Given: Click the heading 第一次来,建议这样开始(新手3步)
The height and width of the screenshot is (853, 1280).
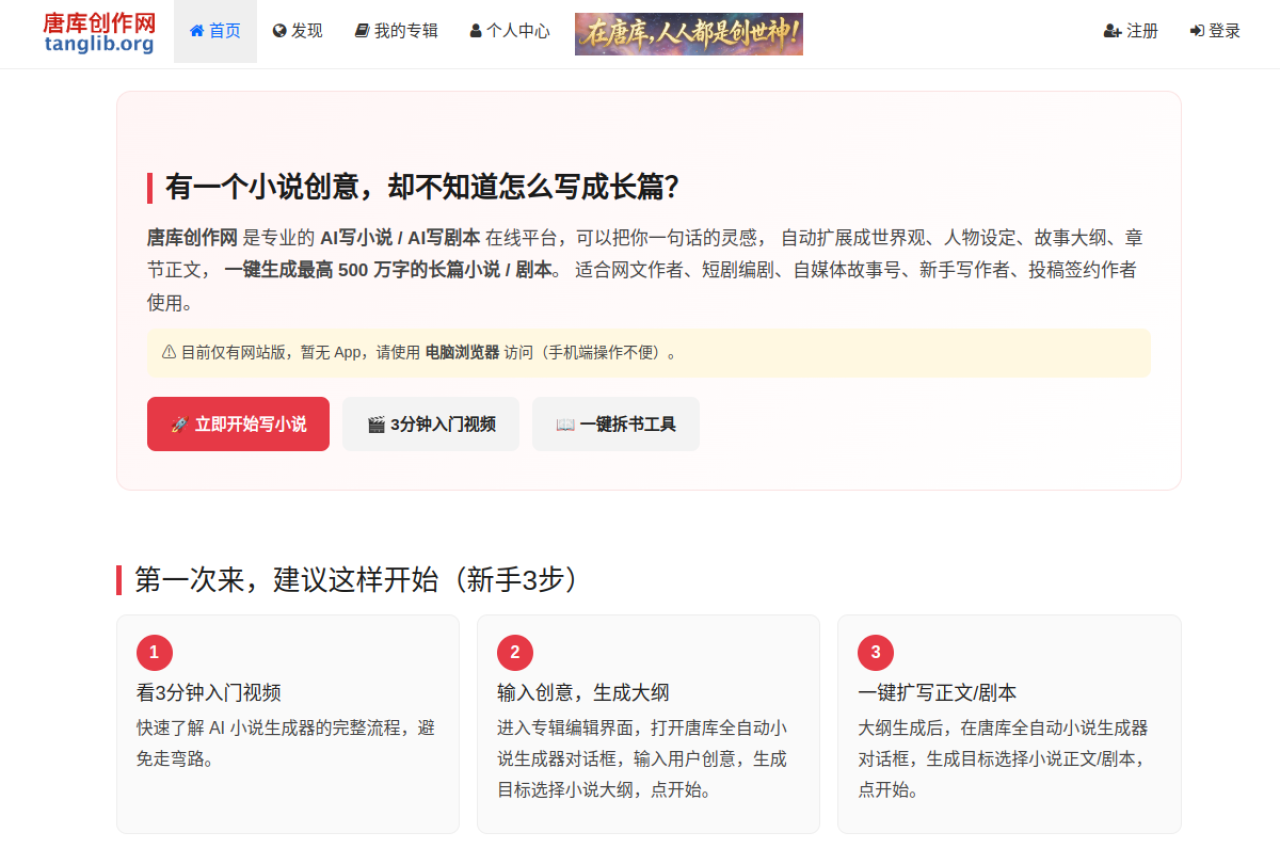Looking at the screenshot, I should 357,580.
